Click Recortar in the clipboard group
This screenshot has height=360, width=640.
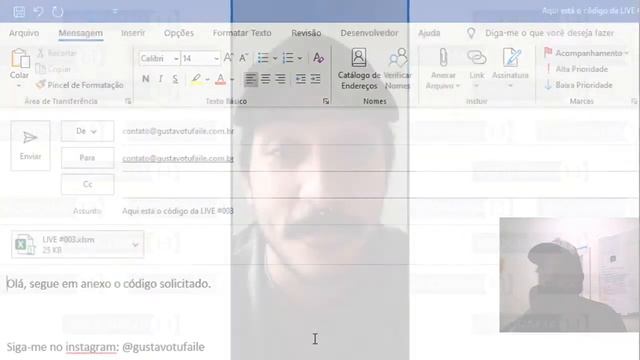tap(57, 53)
